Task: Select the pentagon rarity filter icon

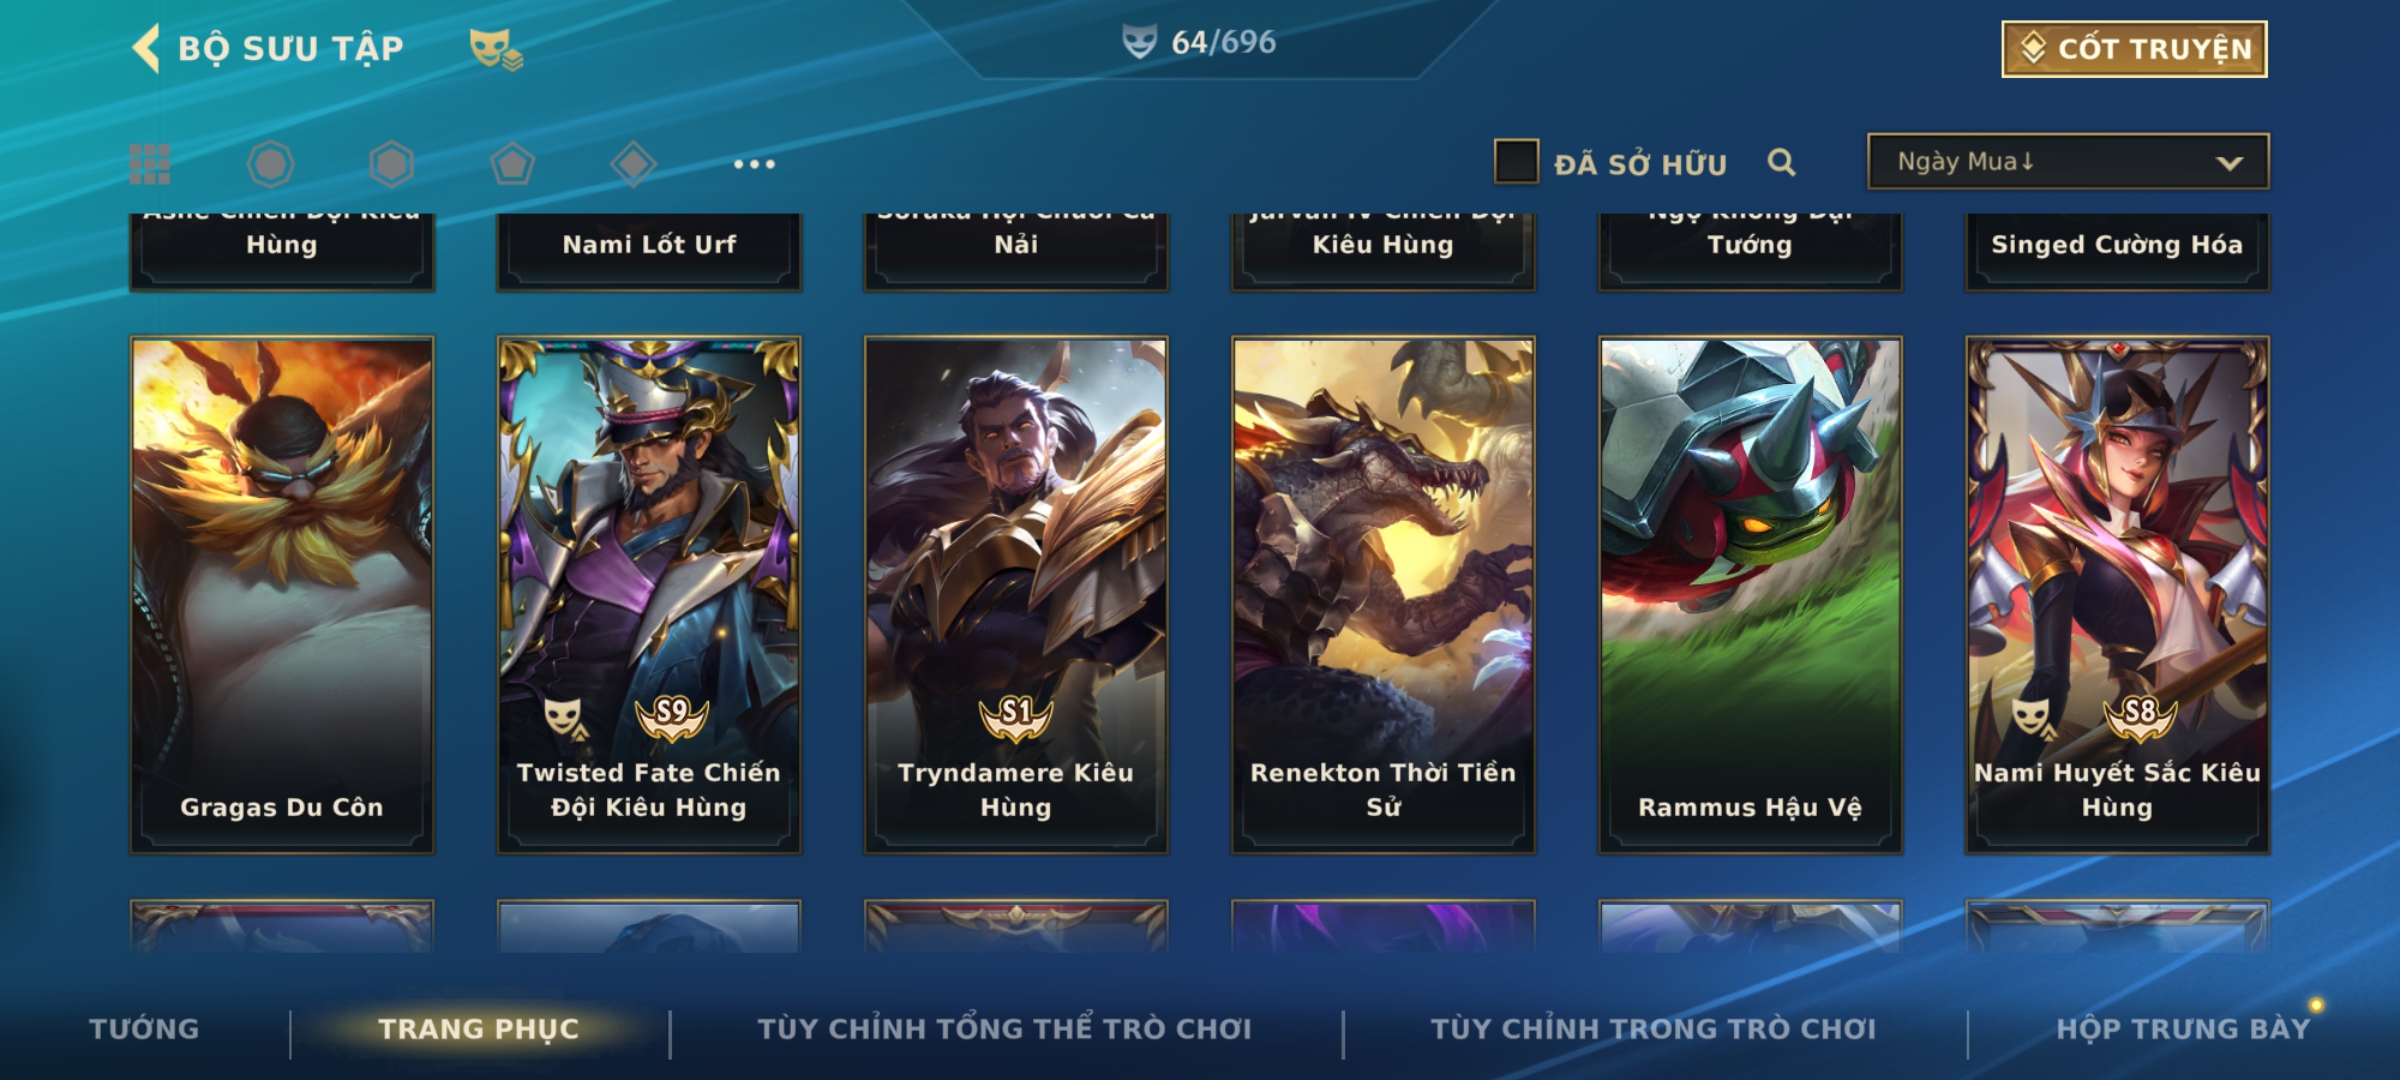Action: 512,164
